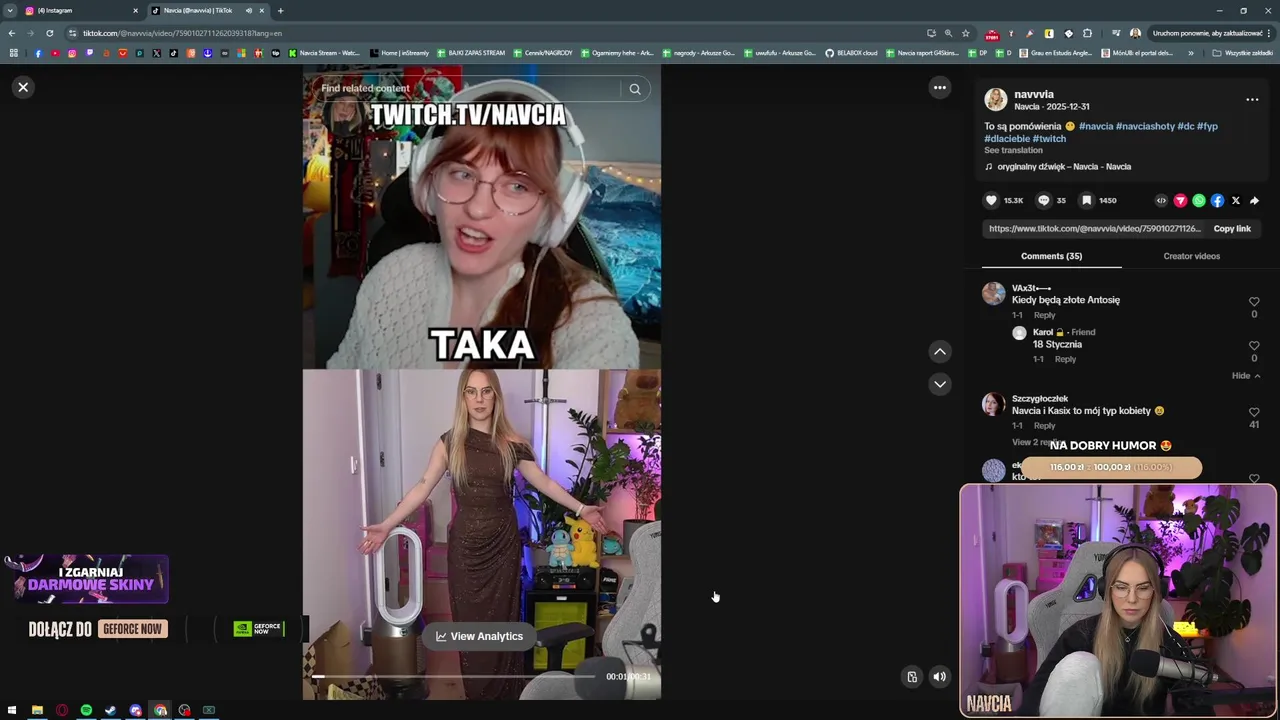Mute the TikTok tab via audio icon

(x=249, y=10)
